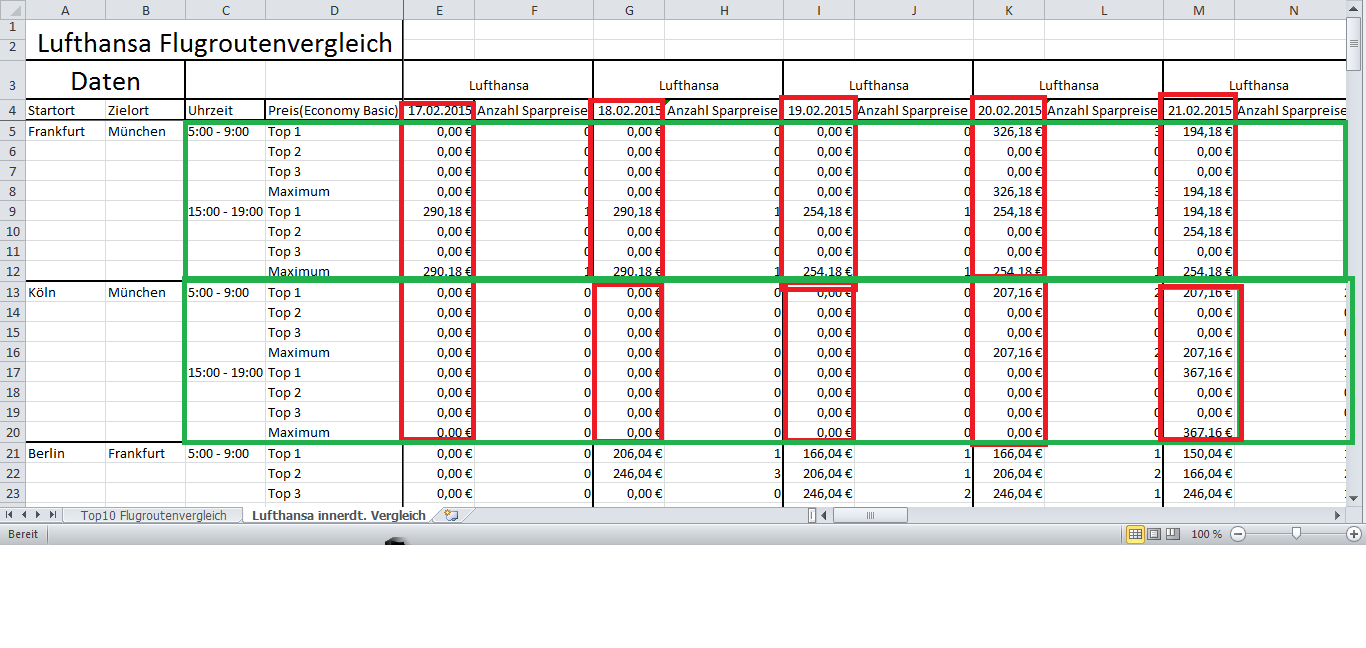Select the Uhrzeit header cell

[x=225, y=110]
